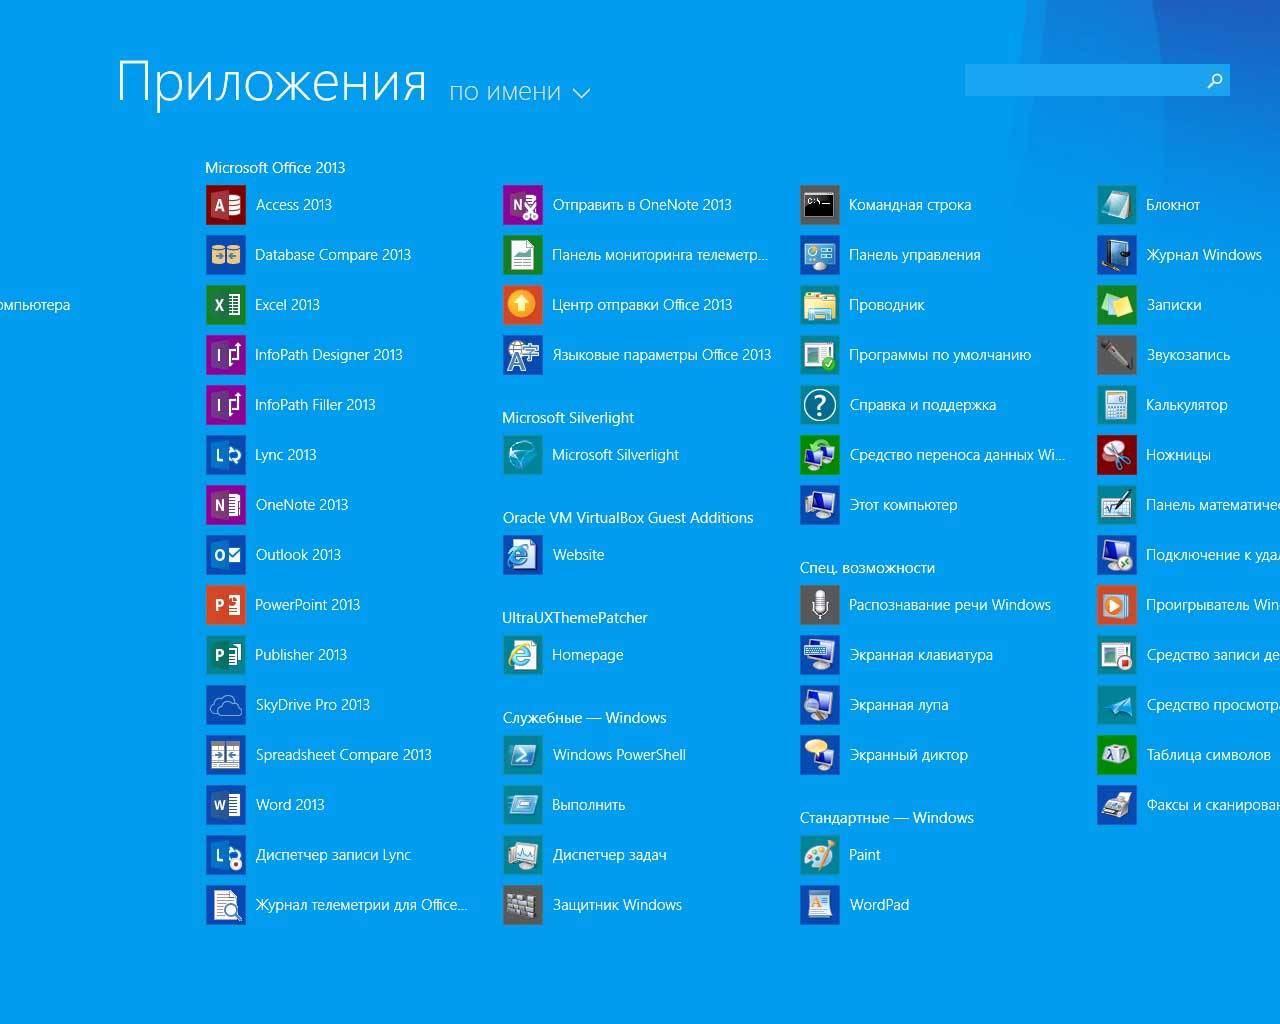Open Командная строка icon
Image resolution: width=1280 pixels, height=1024 pixels.
pos(820,205)
